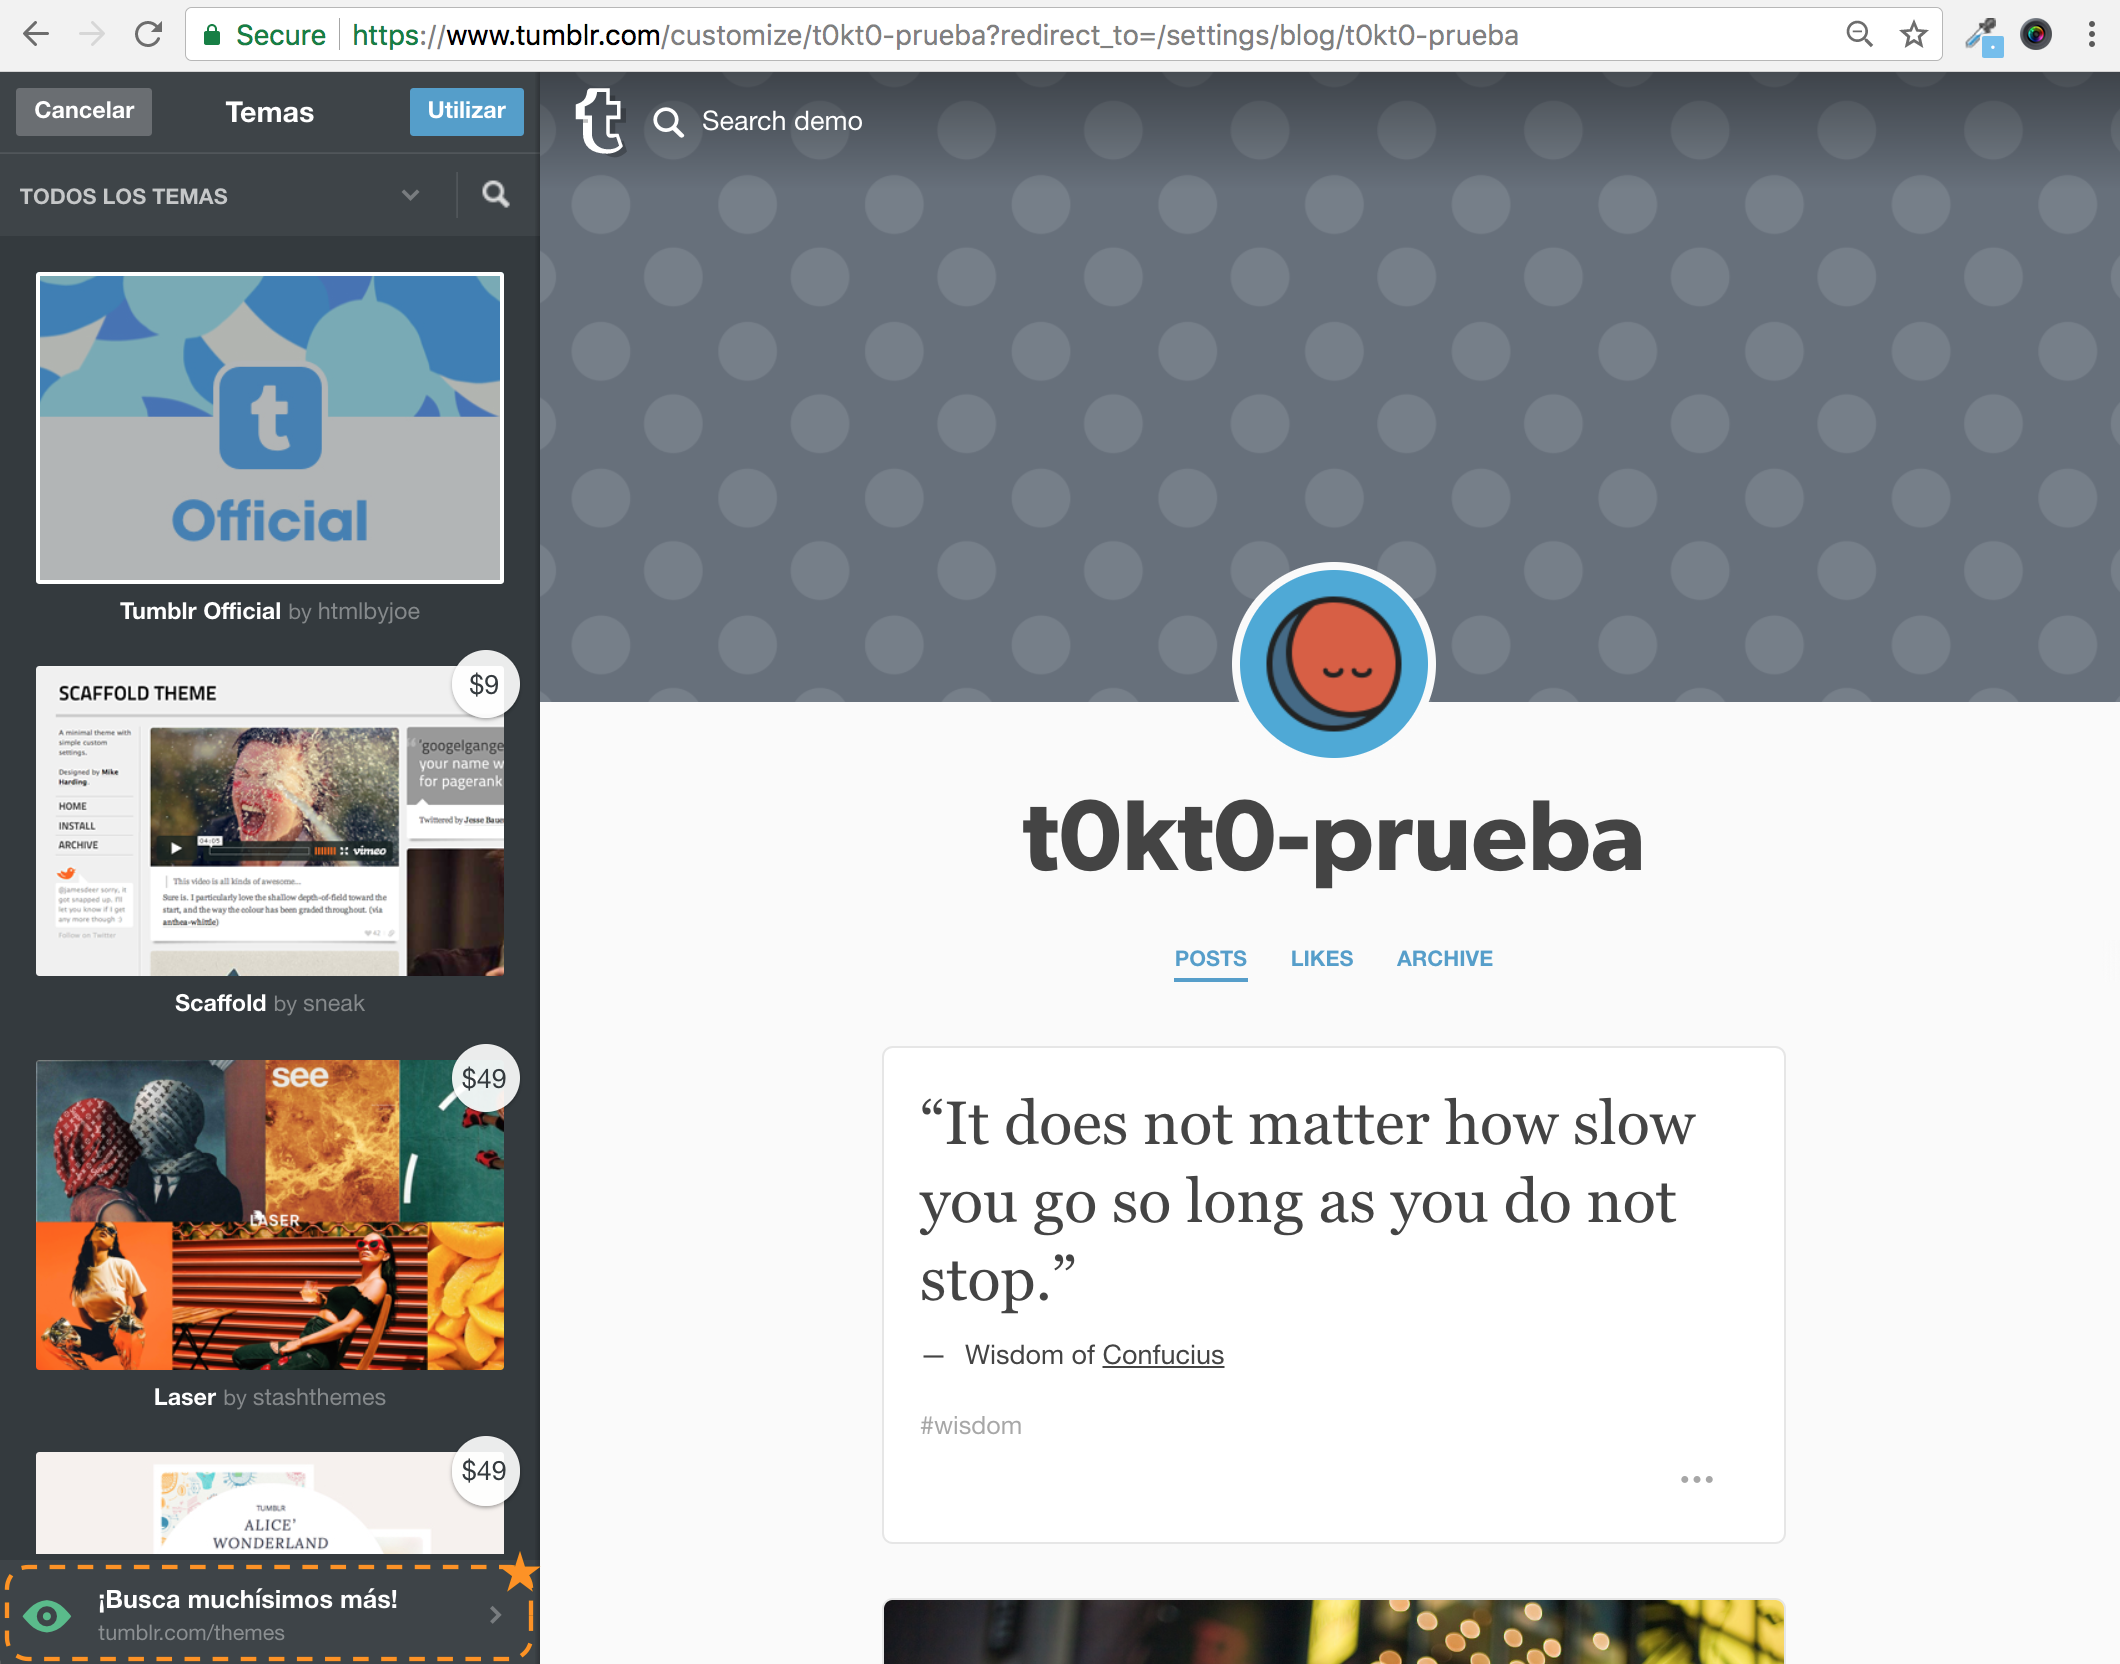Click the $49 price badge on Laser
Screen dimensions: 2120x1664
click(484, 1079)
